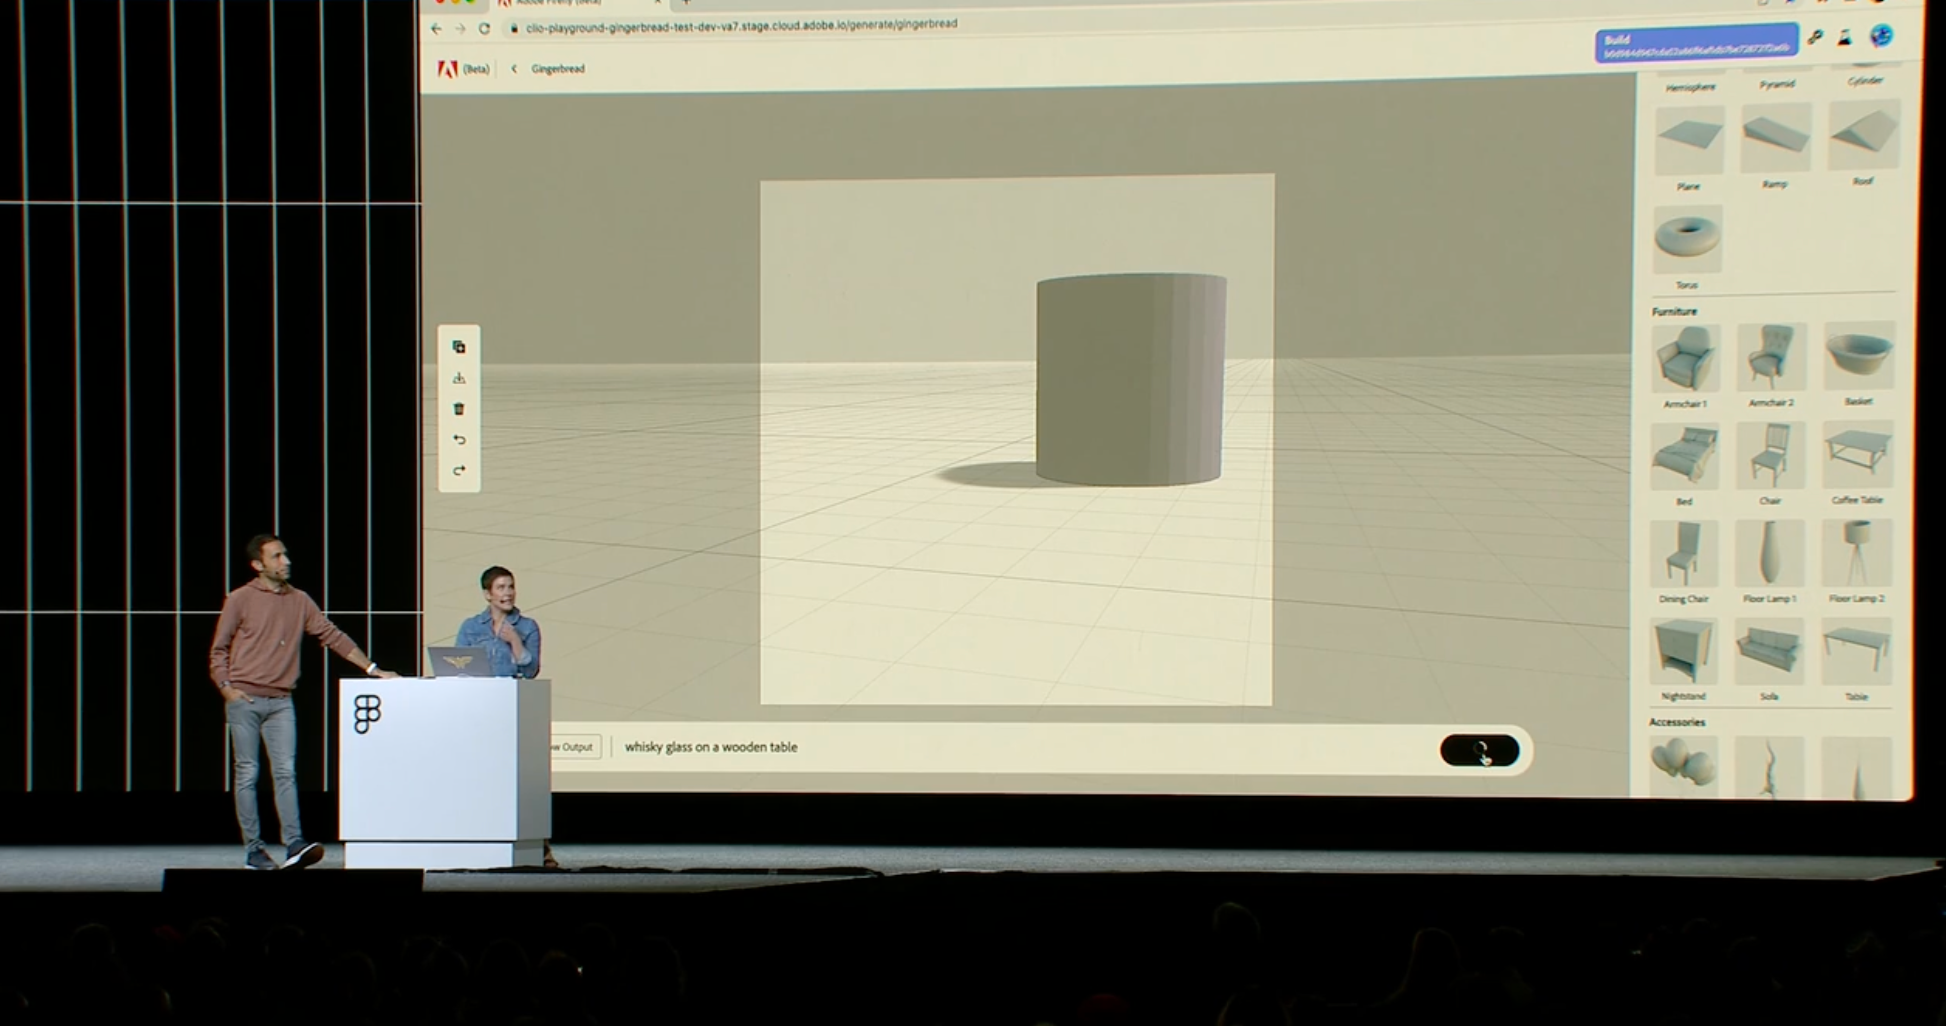Click the browser back arrow
The image size is (1946, 1026).
pos(436,29)
